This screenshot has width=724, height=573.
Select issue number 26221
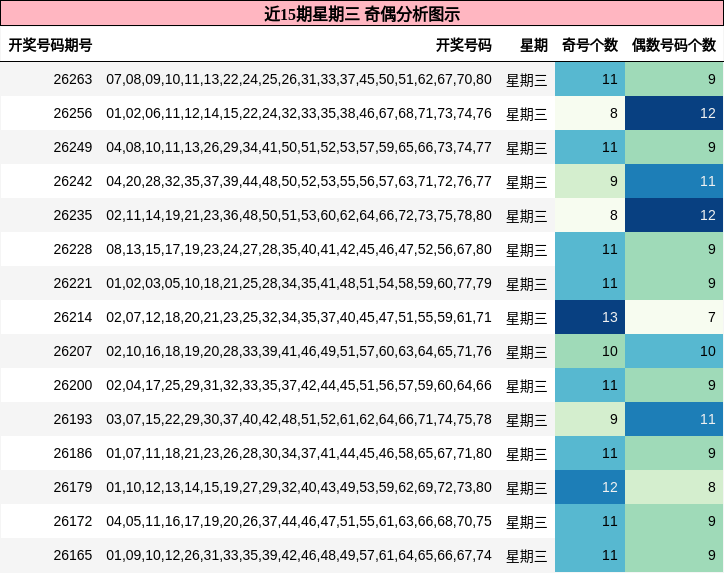(x=72, y=283)
